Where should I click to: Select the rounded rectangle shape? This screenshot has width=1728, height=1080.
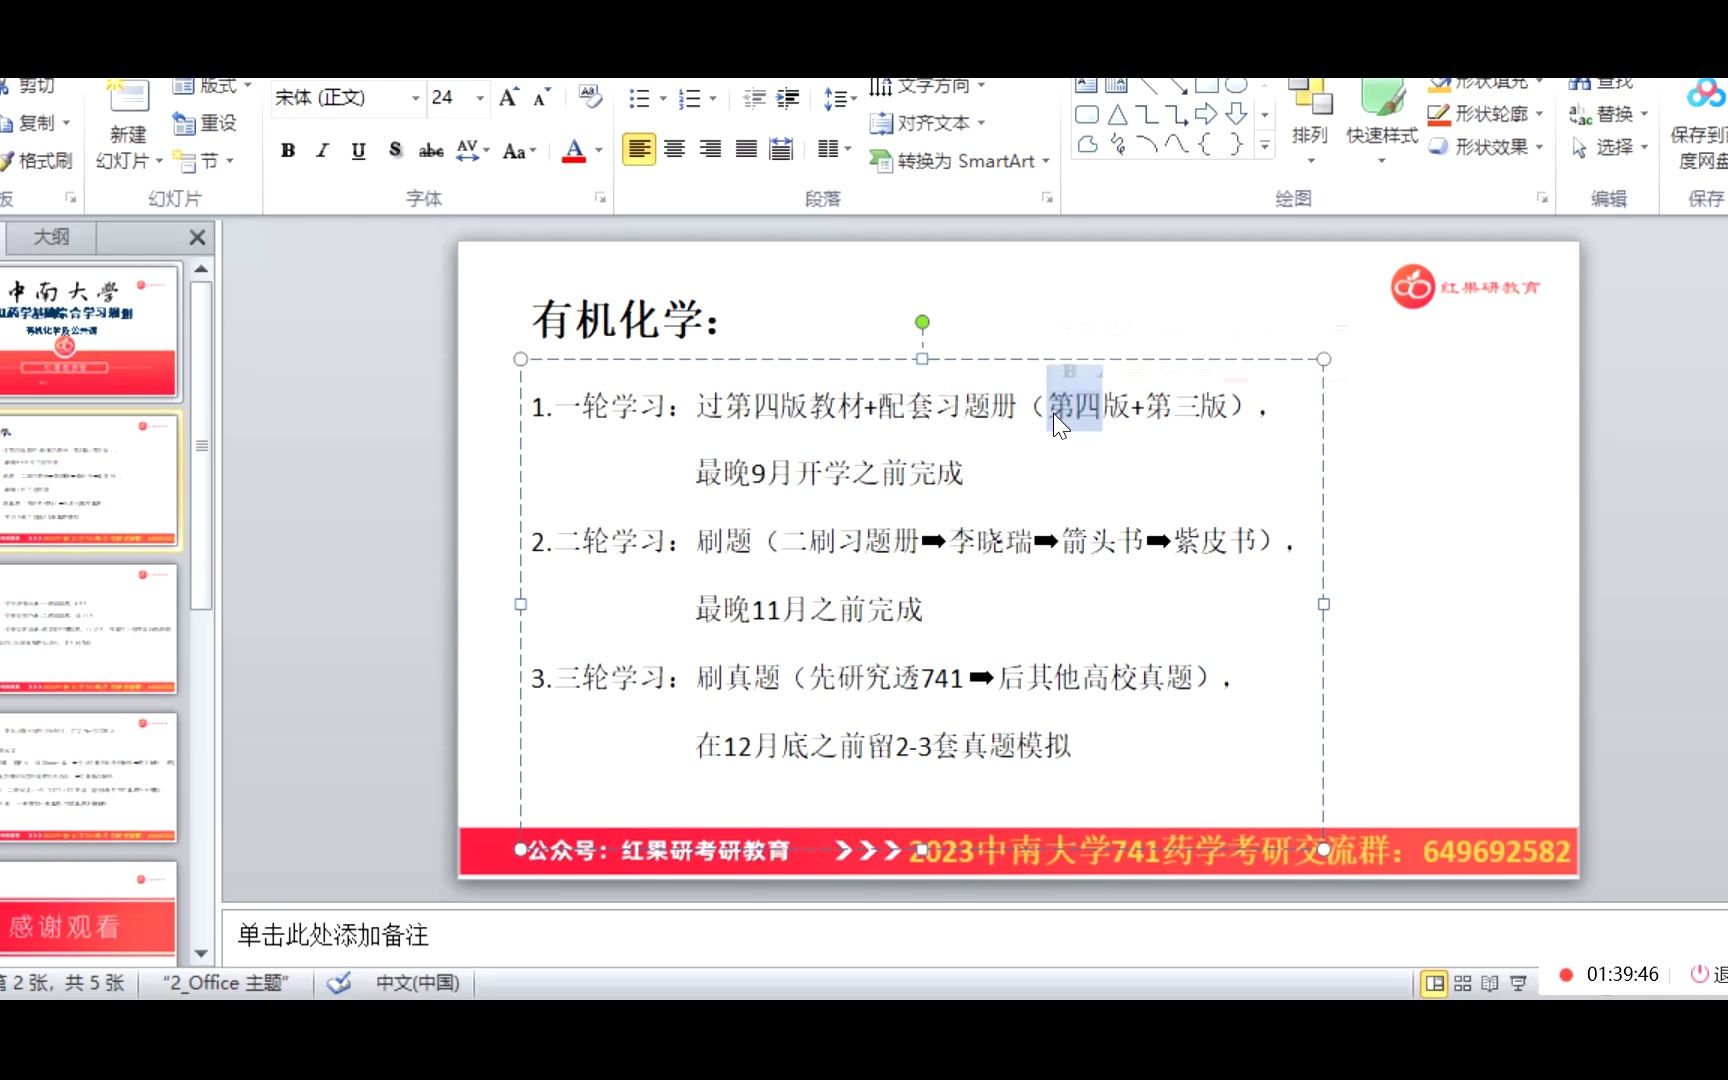pyautogui.click(x=1087, y=114)
